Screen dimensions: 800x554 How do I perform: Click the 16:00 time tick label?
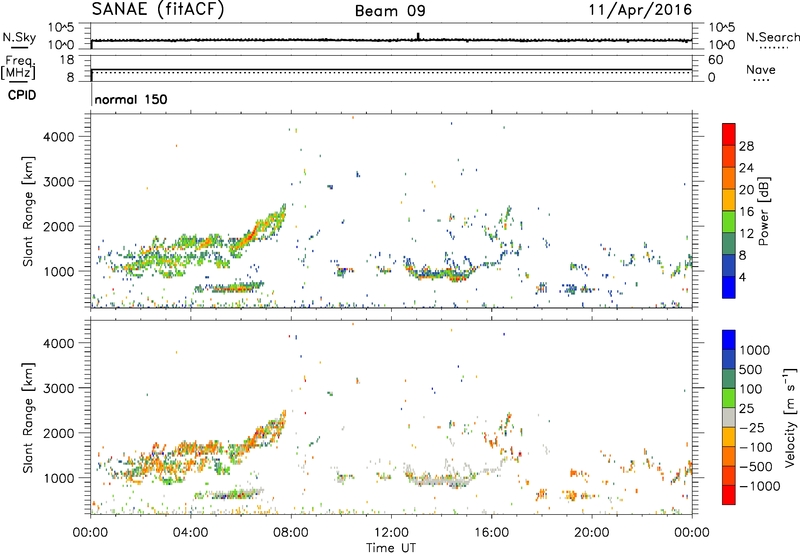(491, 533)
